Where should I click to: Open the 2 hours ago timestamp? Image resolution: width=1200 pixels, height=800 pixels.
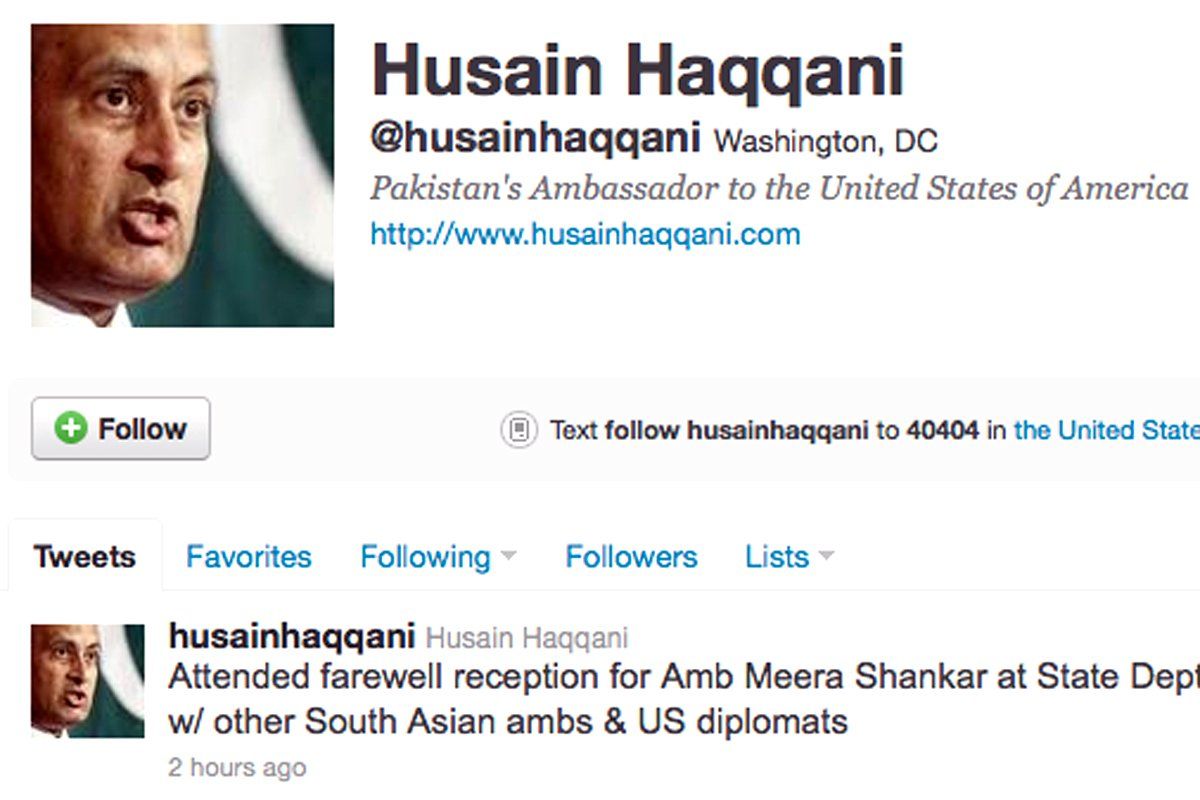click(237, 768)
